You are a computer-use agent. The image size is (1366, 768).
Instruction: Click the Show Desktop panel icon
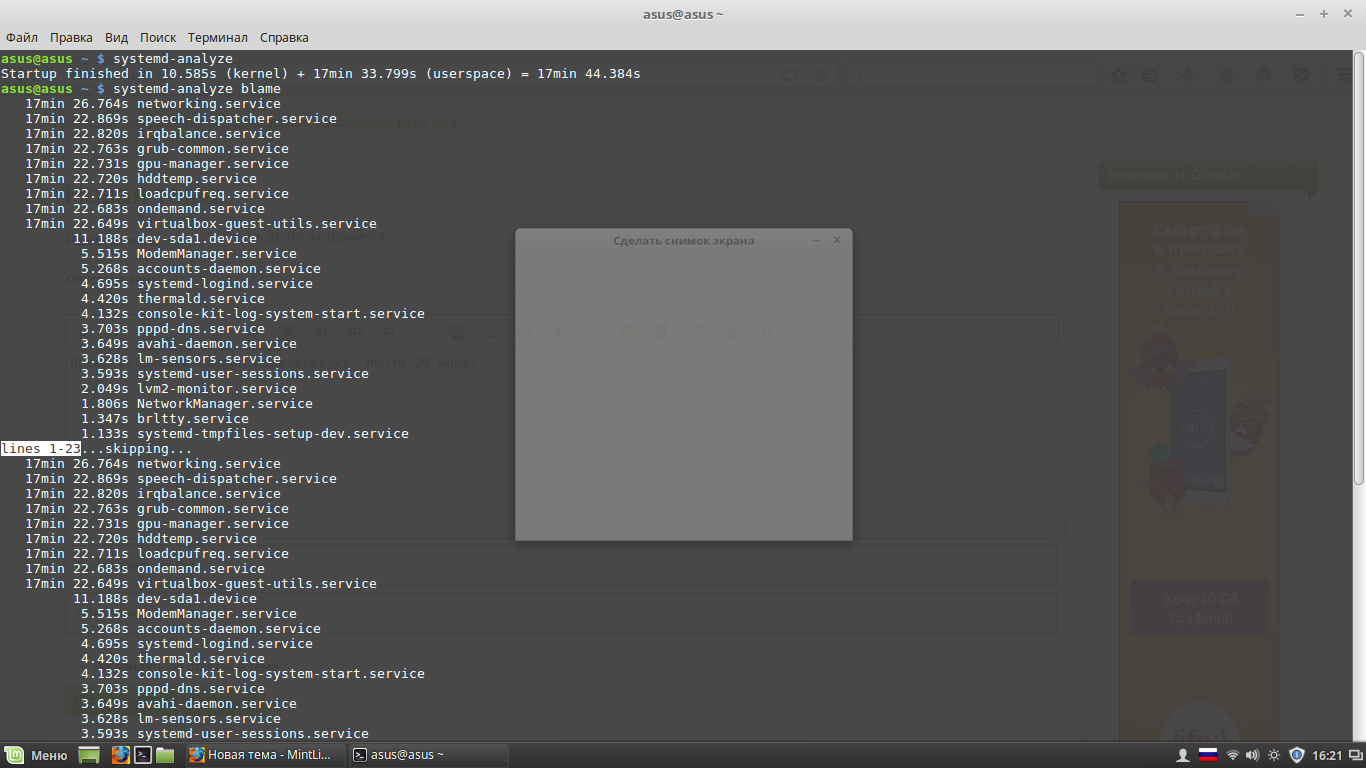89,755
